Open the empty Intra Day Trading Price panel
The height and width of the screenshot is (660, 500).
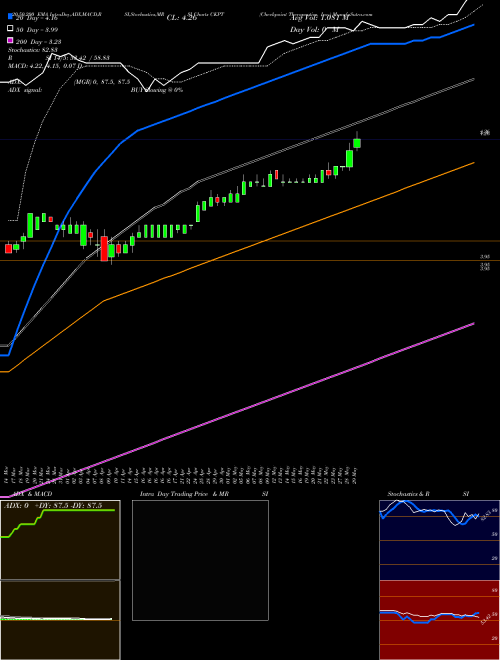(x=200, y=560)
